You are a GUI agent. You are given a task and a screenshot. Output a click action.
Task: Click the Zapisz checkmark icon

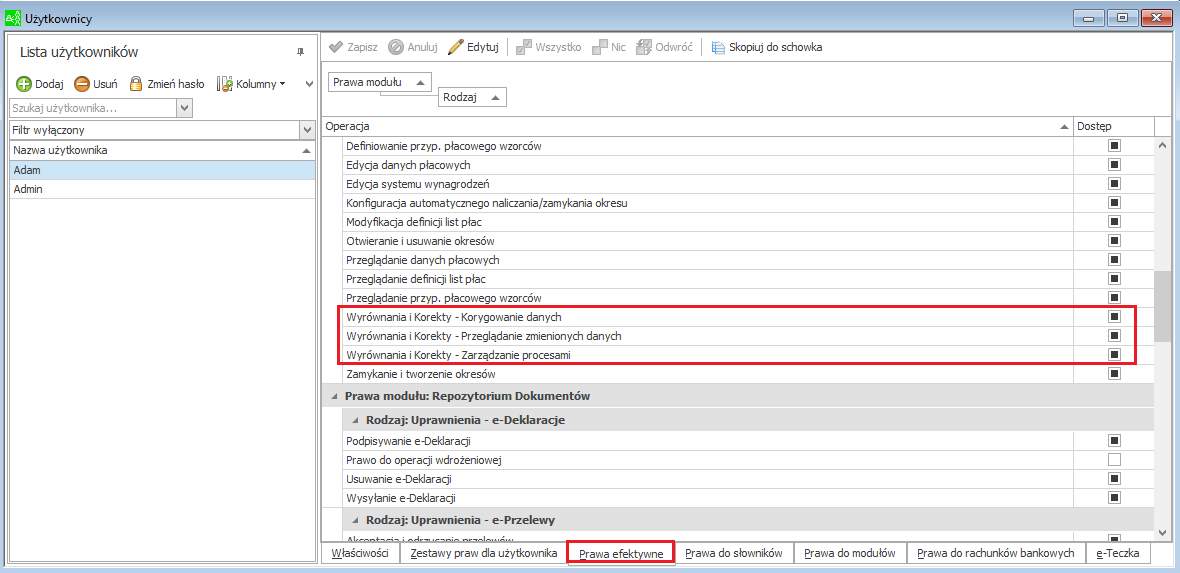336,47
